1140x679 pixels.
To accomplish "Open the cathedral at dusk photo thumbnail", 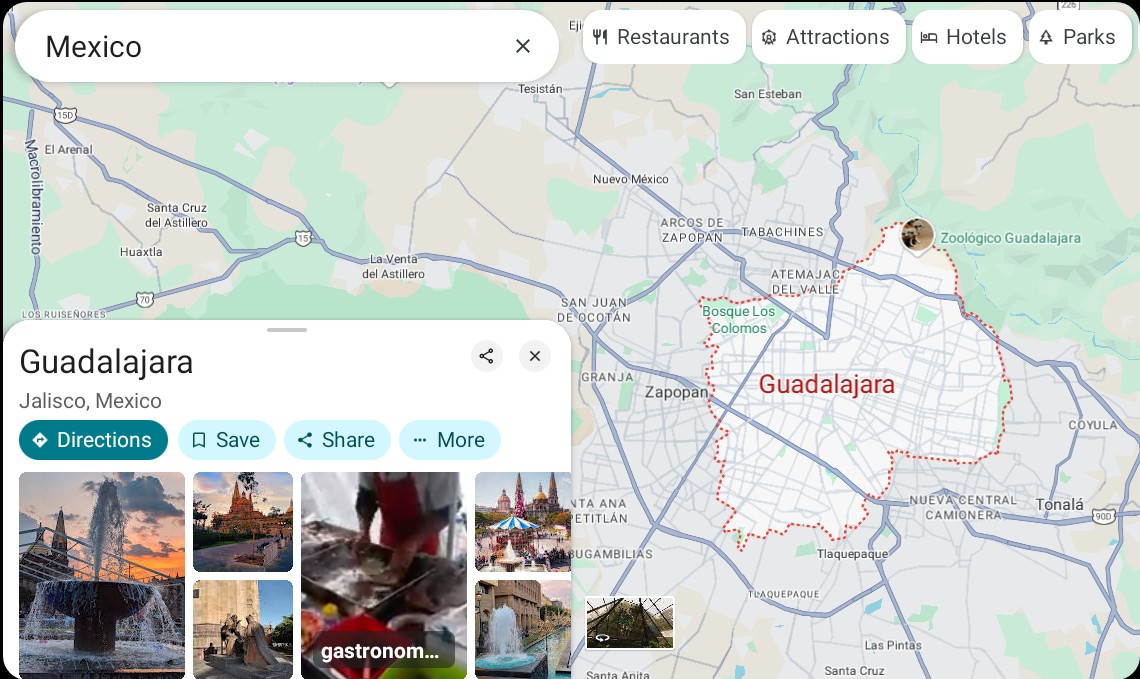I will point(243,521).
